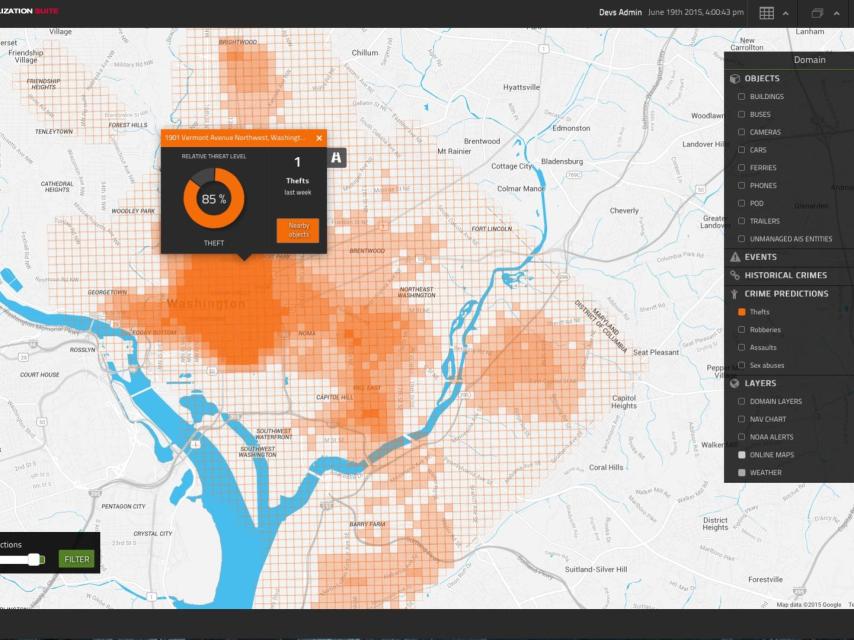
Task: Click the Crime Predictions person icon
Action: [x=733, y=293]
